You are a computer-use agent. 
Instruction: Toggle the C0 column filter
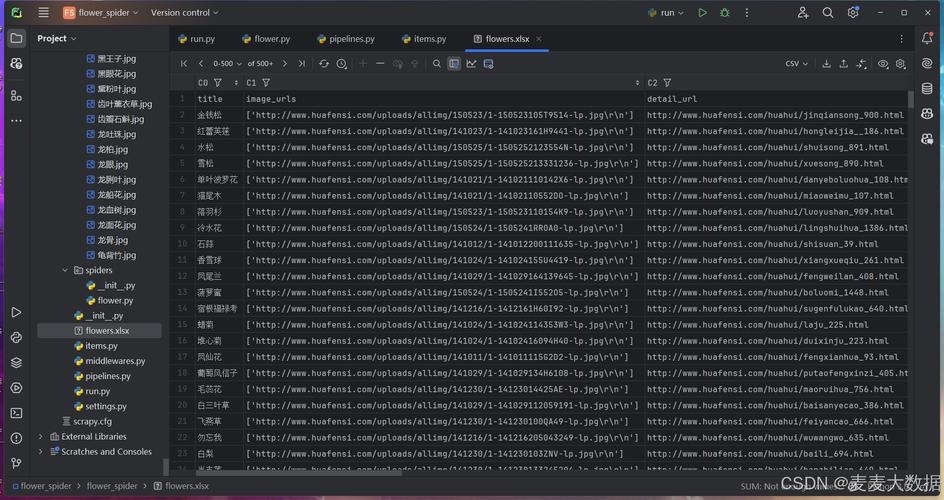pos(218,83)
